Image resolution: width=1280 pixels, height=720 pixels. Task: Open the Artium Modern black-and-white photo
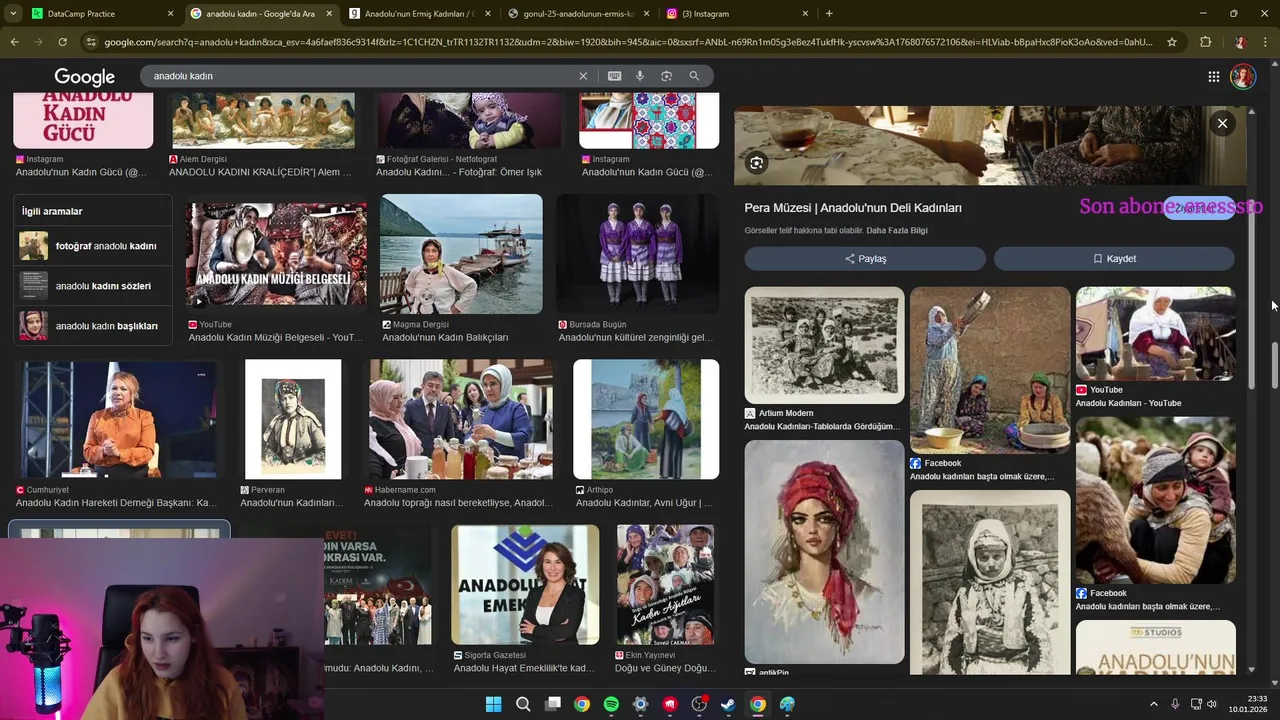[824, 345]
